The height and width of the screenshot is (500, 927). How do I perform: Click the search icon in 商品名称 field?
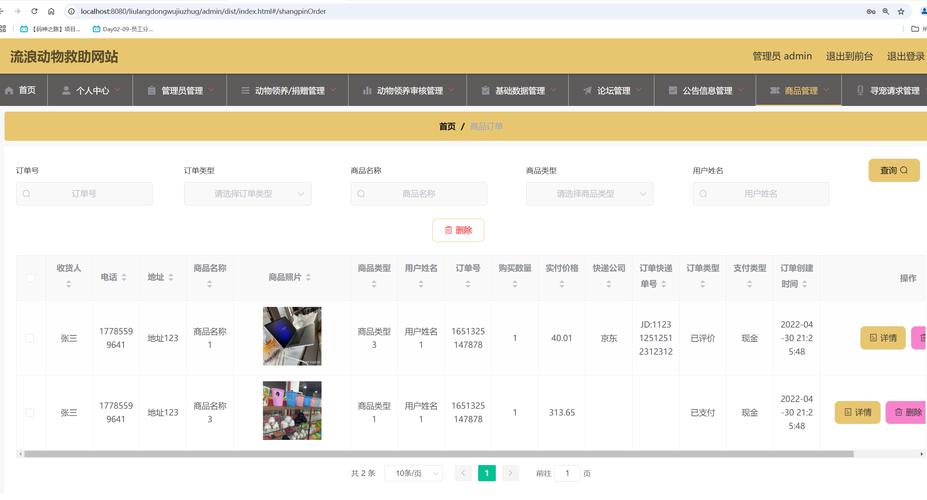pos(361,194)
